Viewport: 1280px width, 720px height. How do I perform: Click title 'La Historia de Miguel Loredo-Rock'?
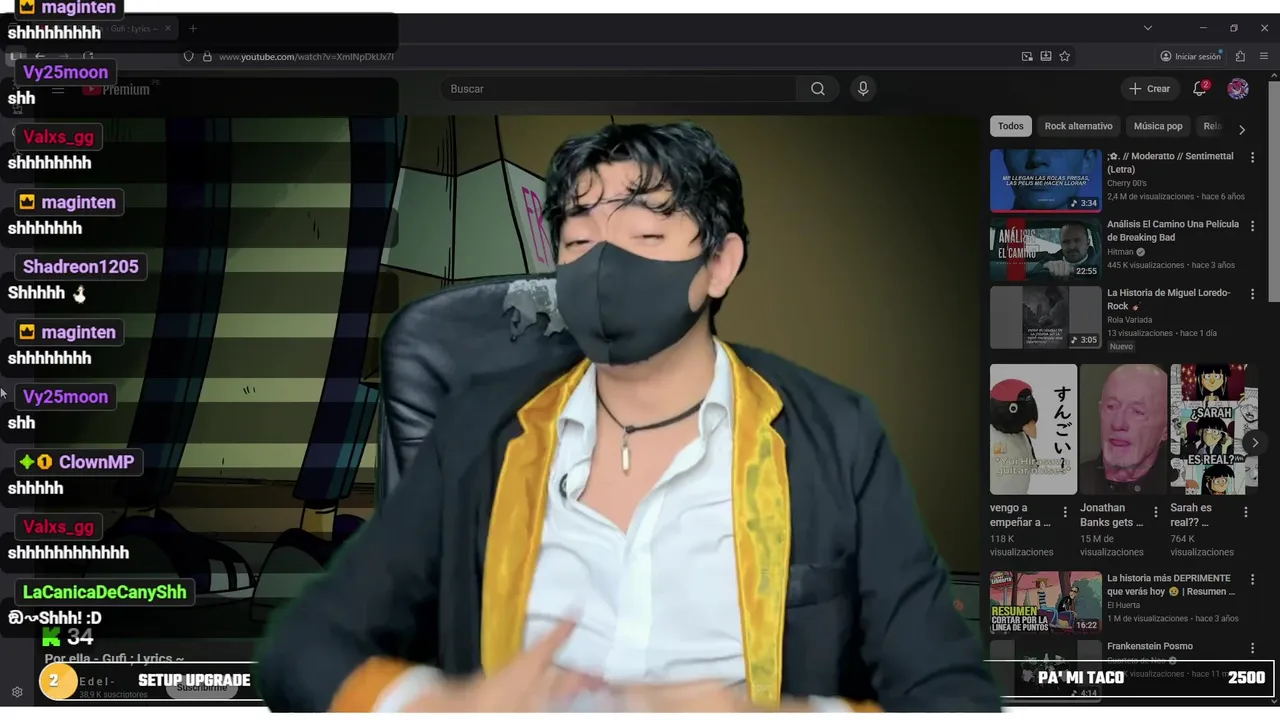point(1170,299)
